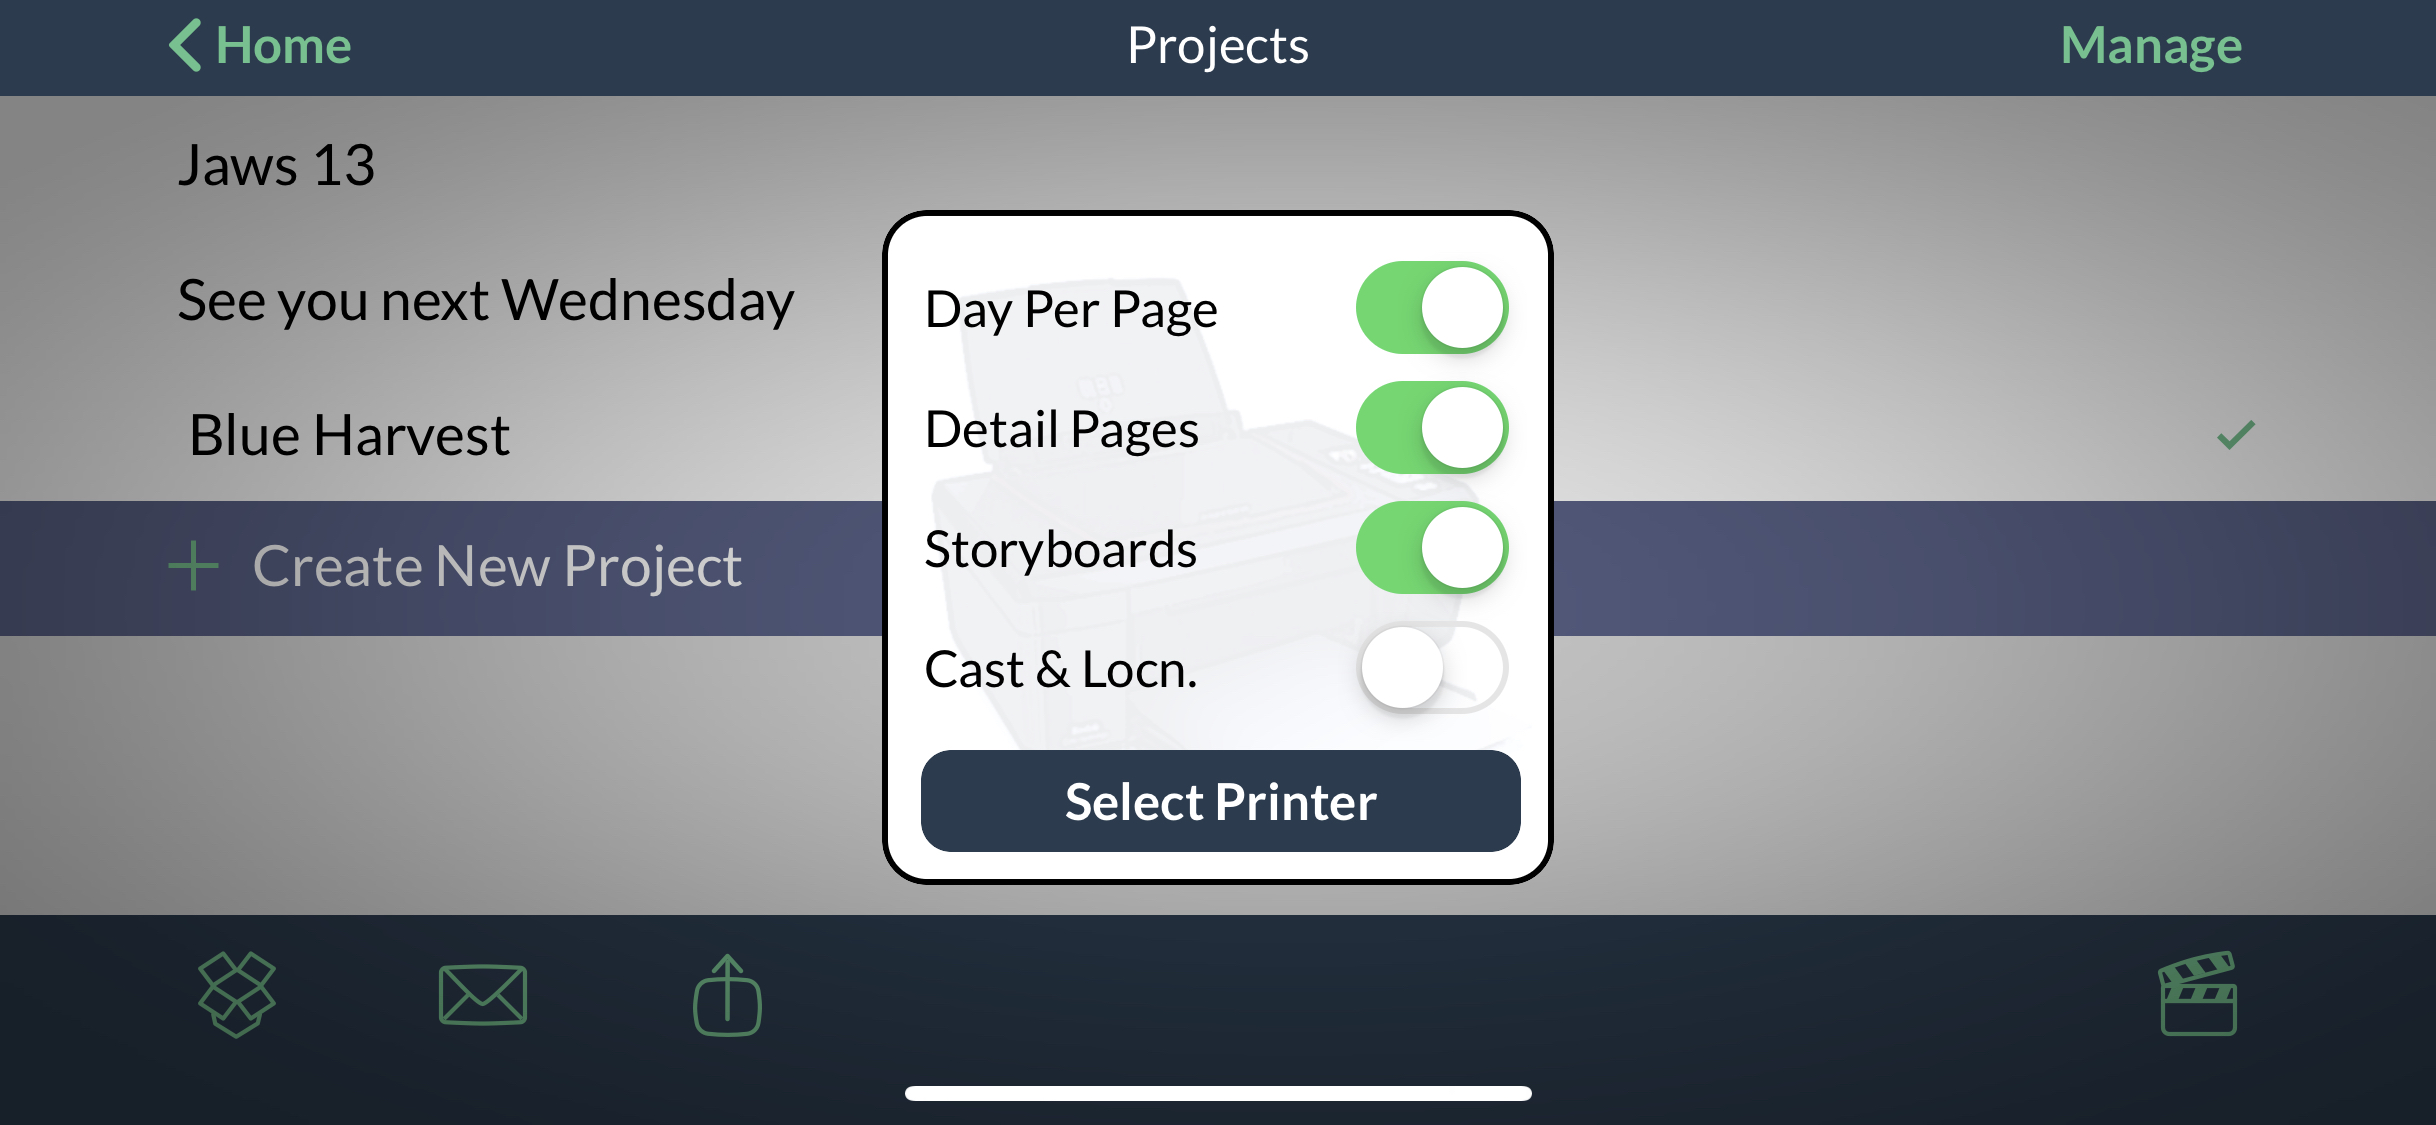
Task: Tap the share export icon
Action: pyautogui.click(x=727, y=996)
